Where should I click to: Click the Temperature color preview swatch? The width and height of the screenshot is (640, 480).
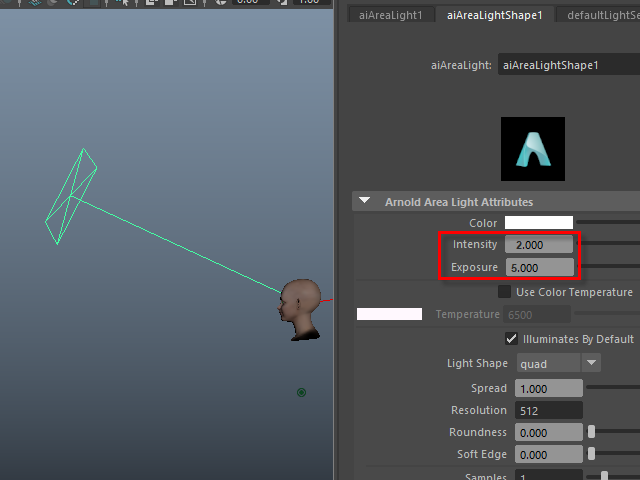(x=390, y=315)
